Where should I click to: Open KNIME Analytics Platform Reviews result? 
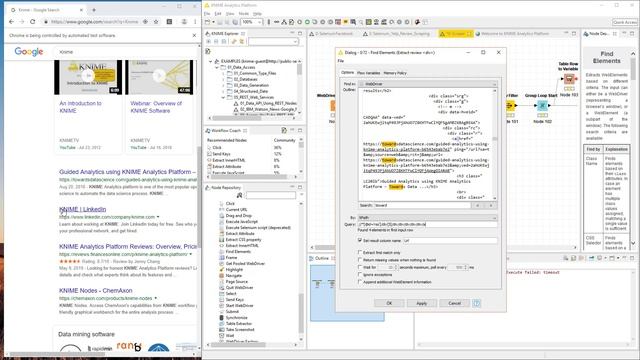click(128, 247)
